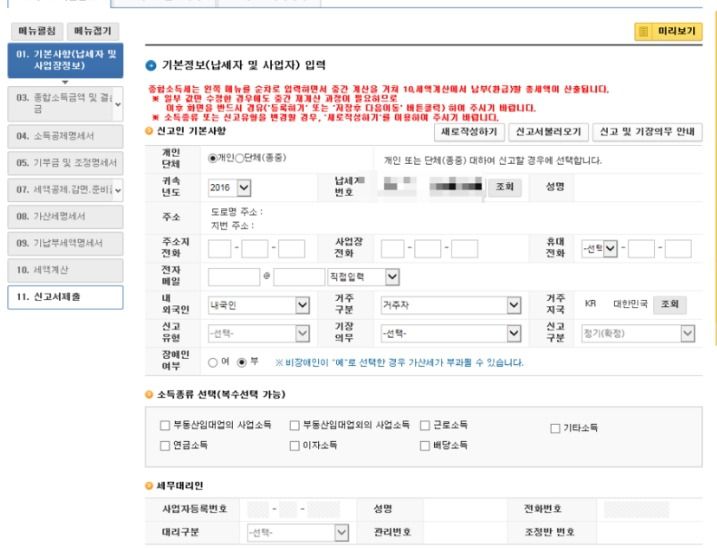Check 부동산임대업의 사업소득

point(165,425)
